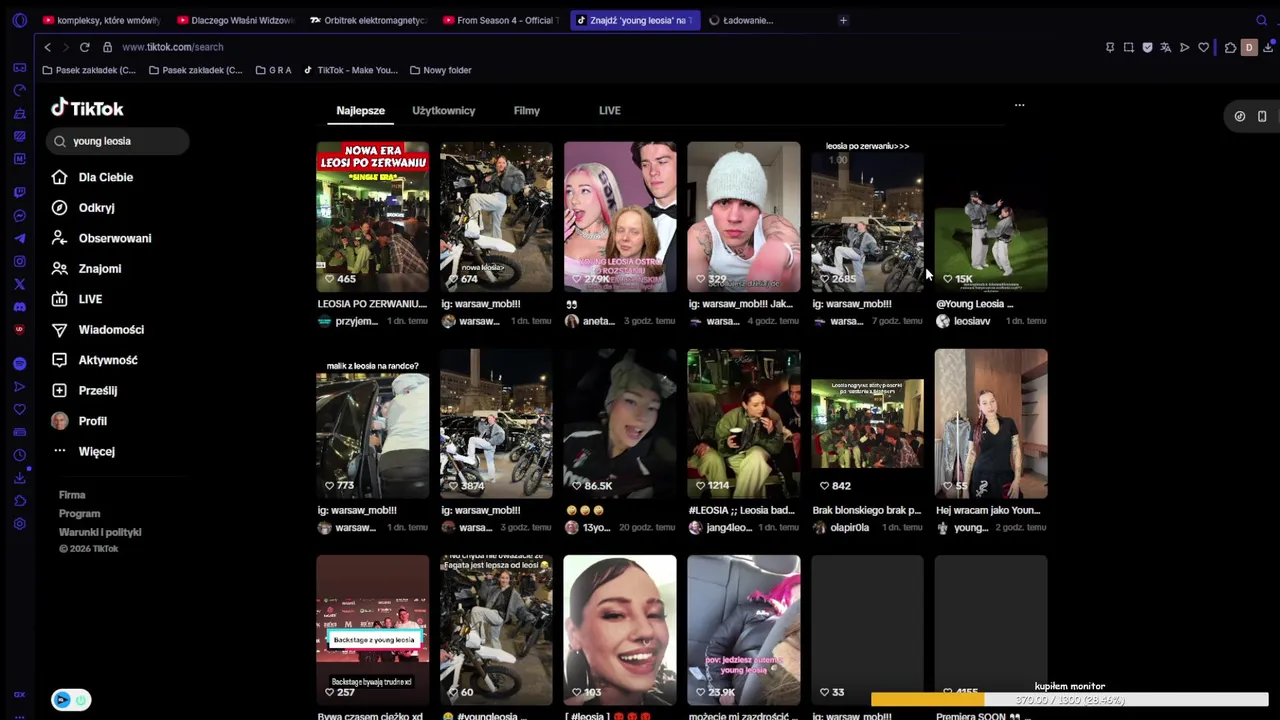Open new tab with plus button
Image resolution: width=1280 pixels, height=720 pixels.
coord(843,20)
